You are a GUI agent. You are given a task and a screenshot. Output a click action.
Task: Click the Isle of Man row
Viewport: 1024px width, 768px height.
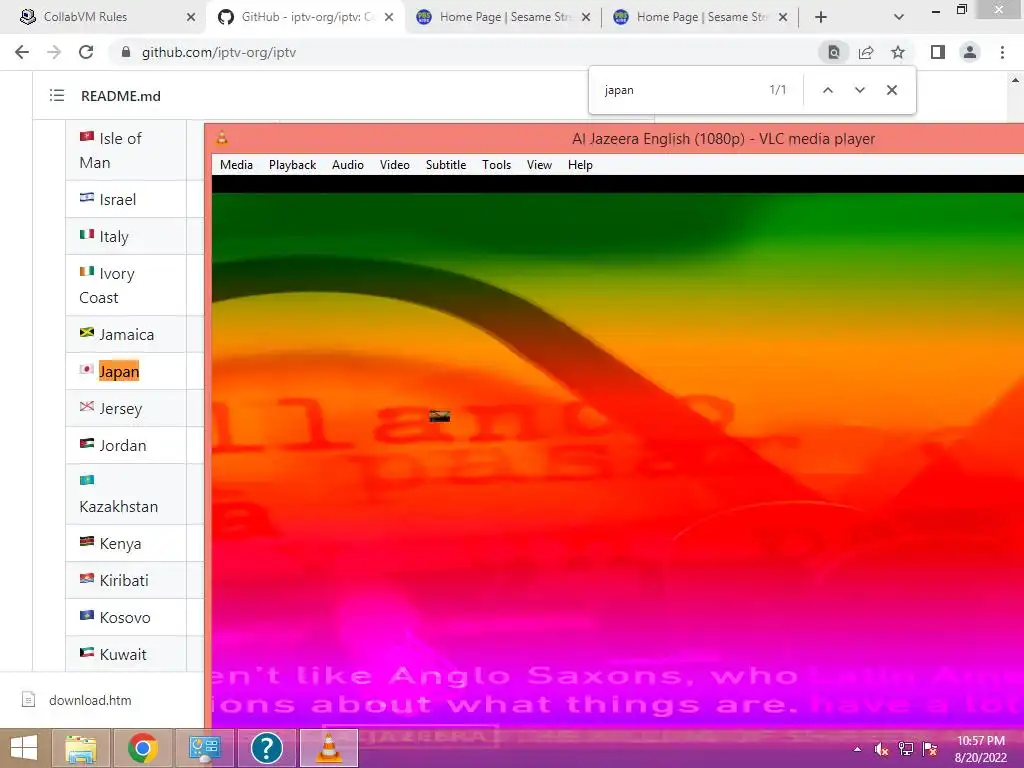pos(125,150)
